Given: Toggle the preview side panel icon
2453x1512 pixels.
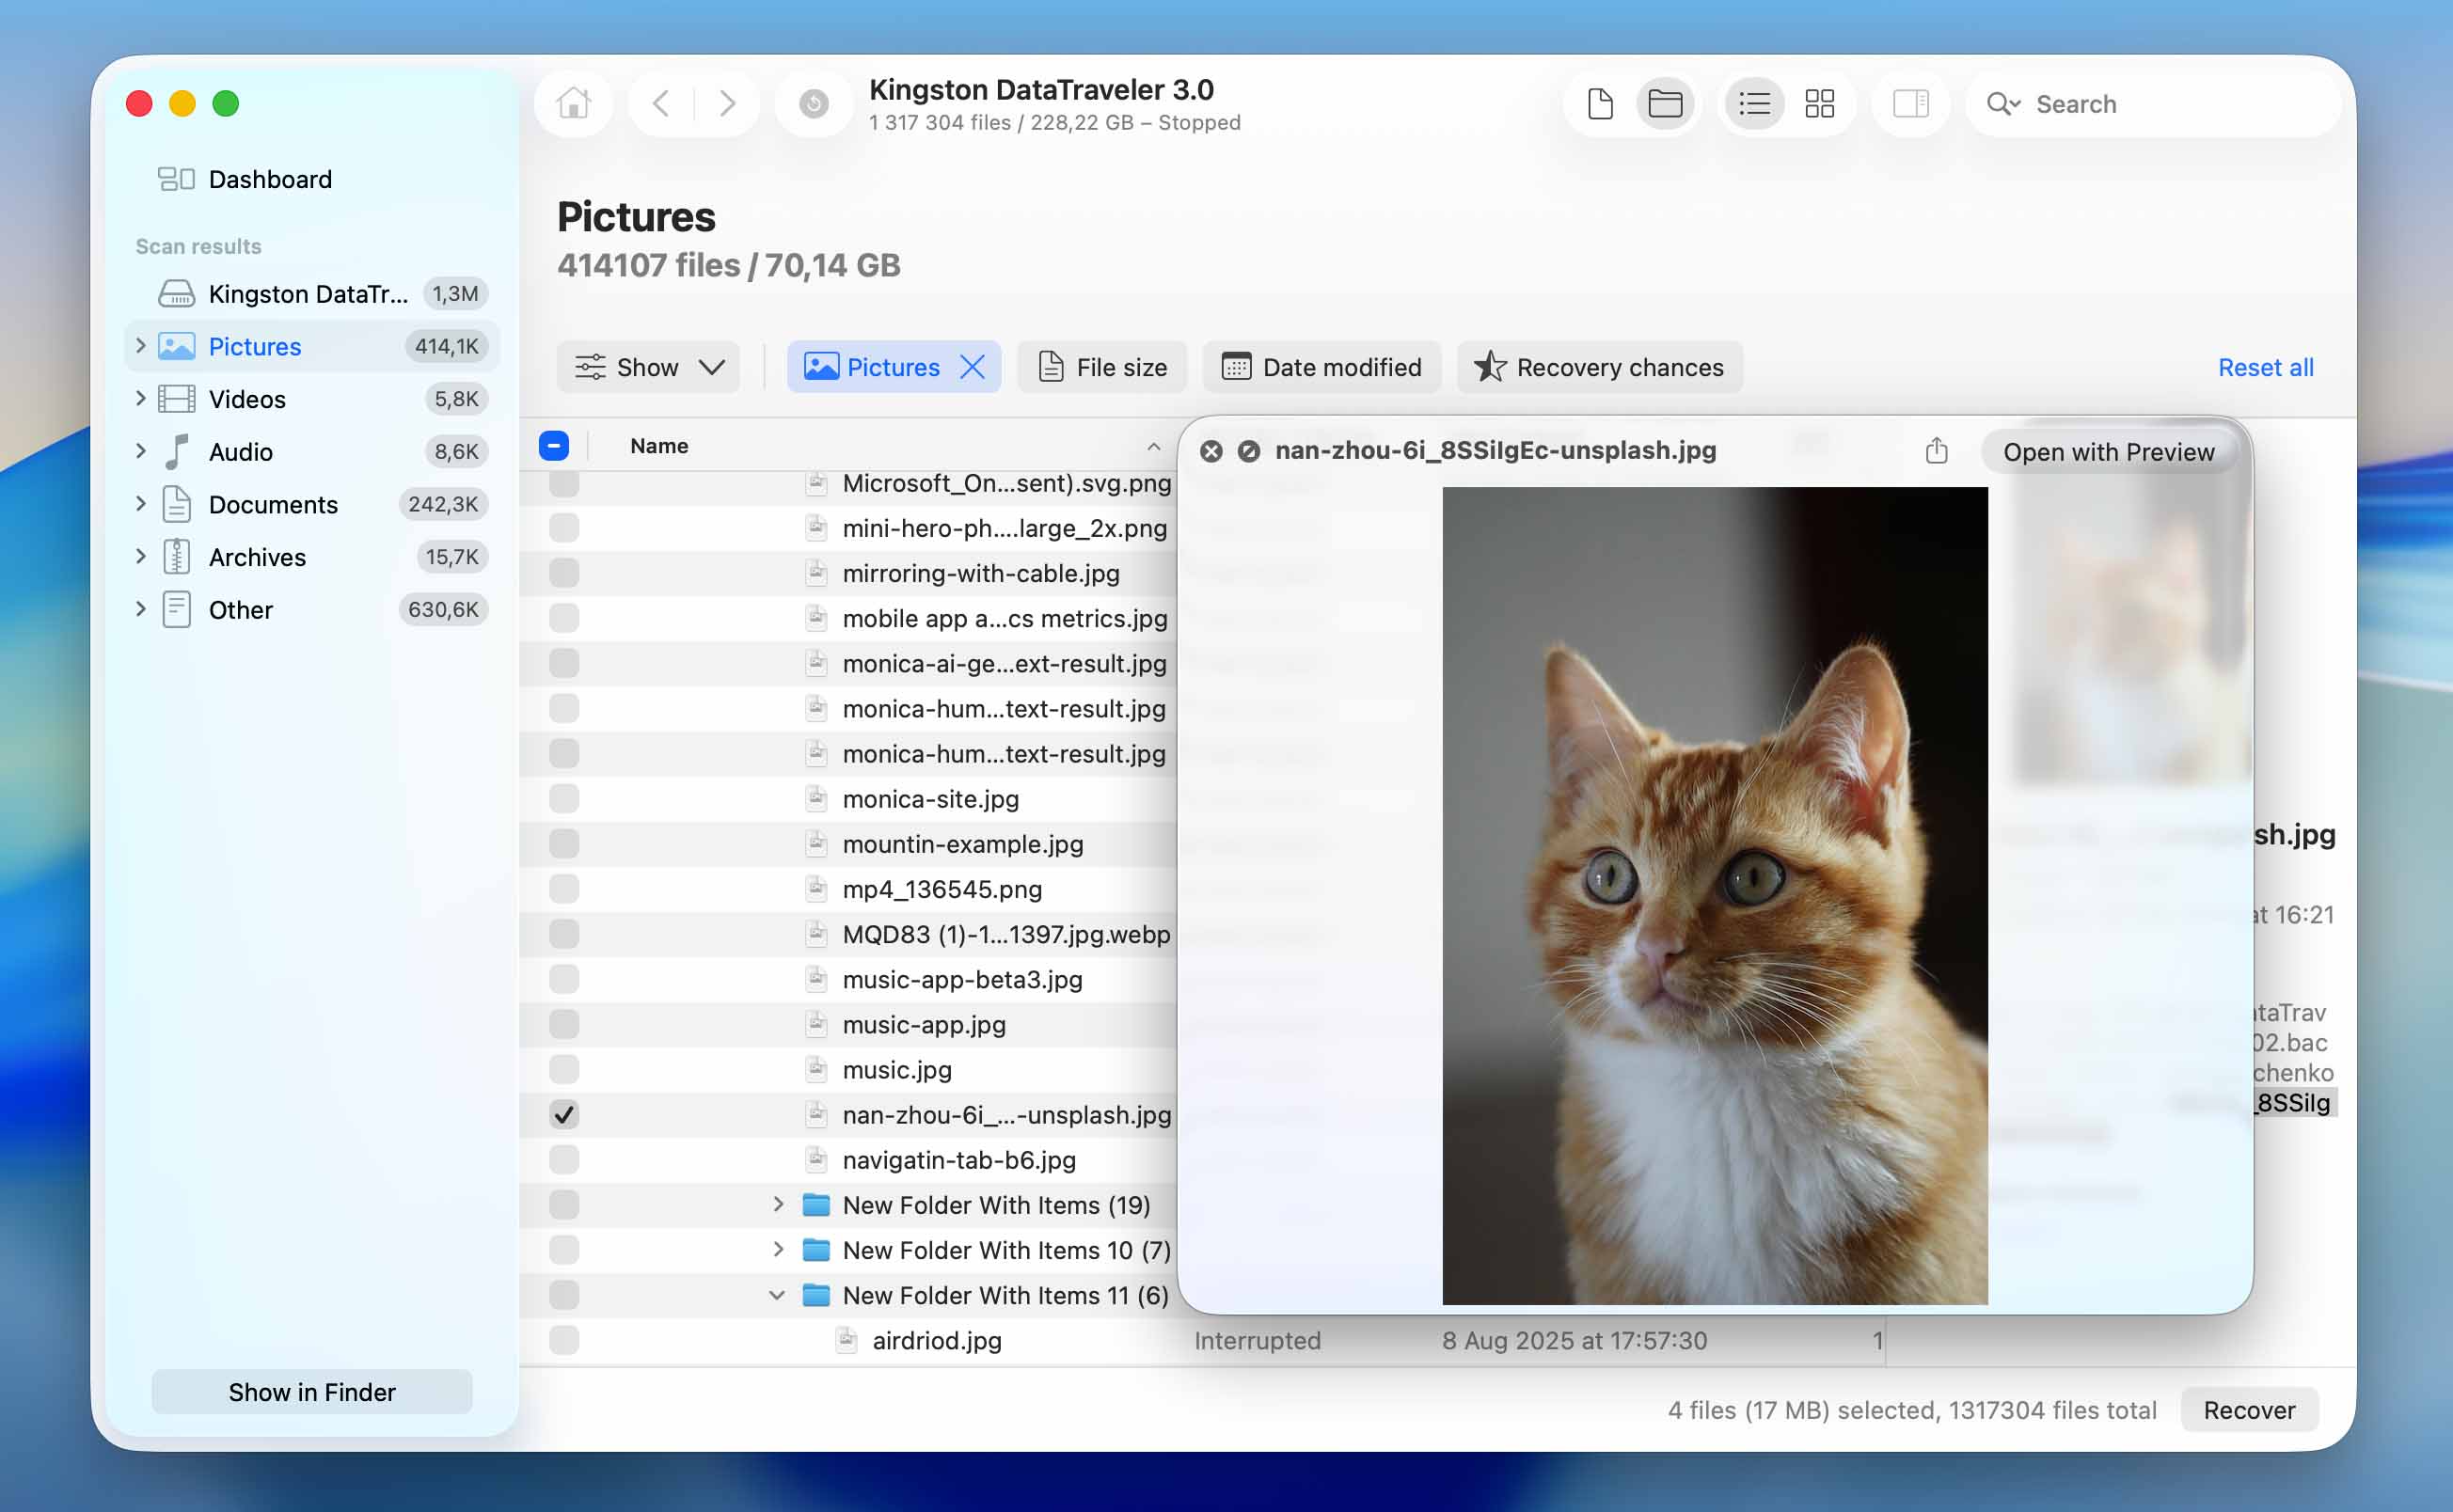Looking at the screenshot, I should (1910, 103).
